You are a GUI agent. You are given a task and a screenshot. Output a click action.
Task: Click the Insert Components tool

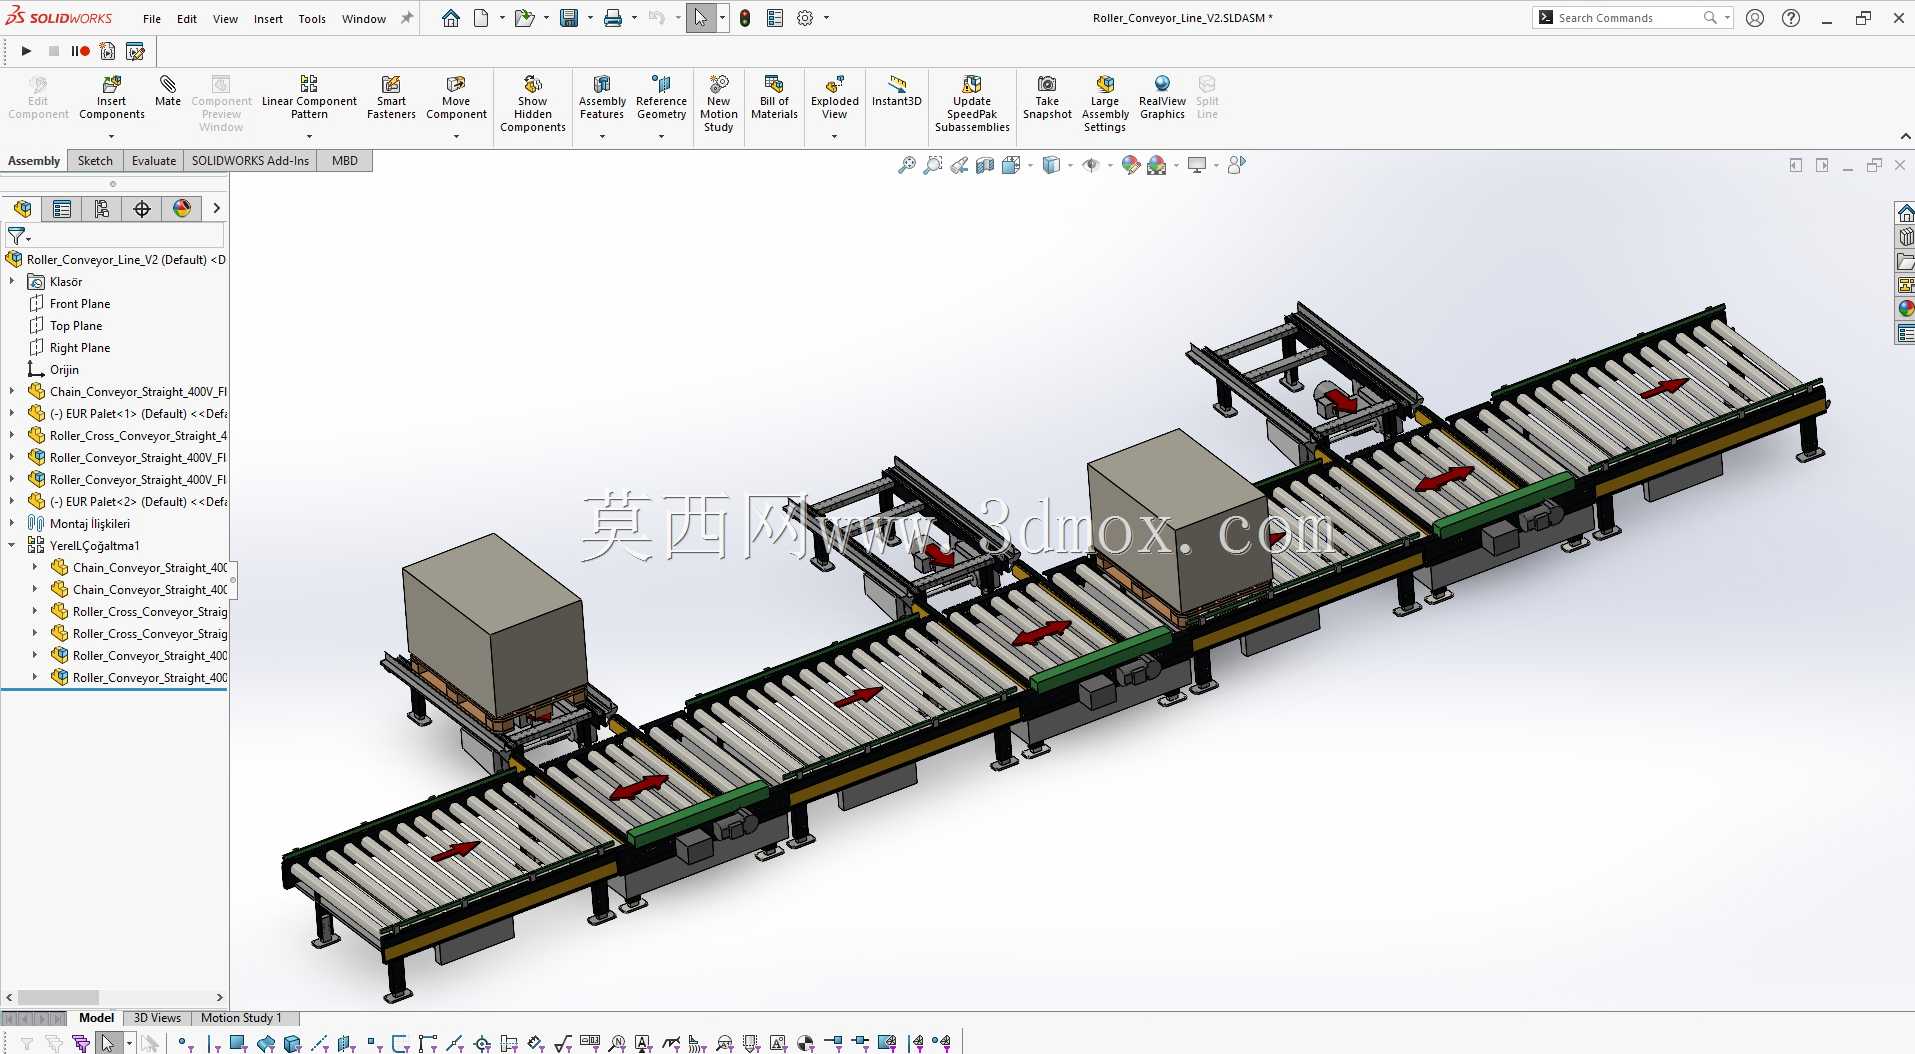[112, 98]
